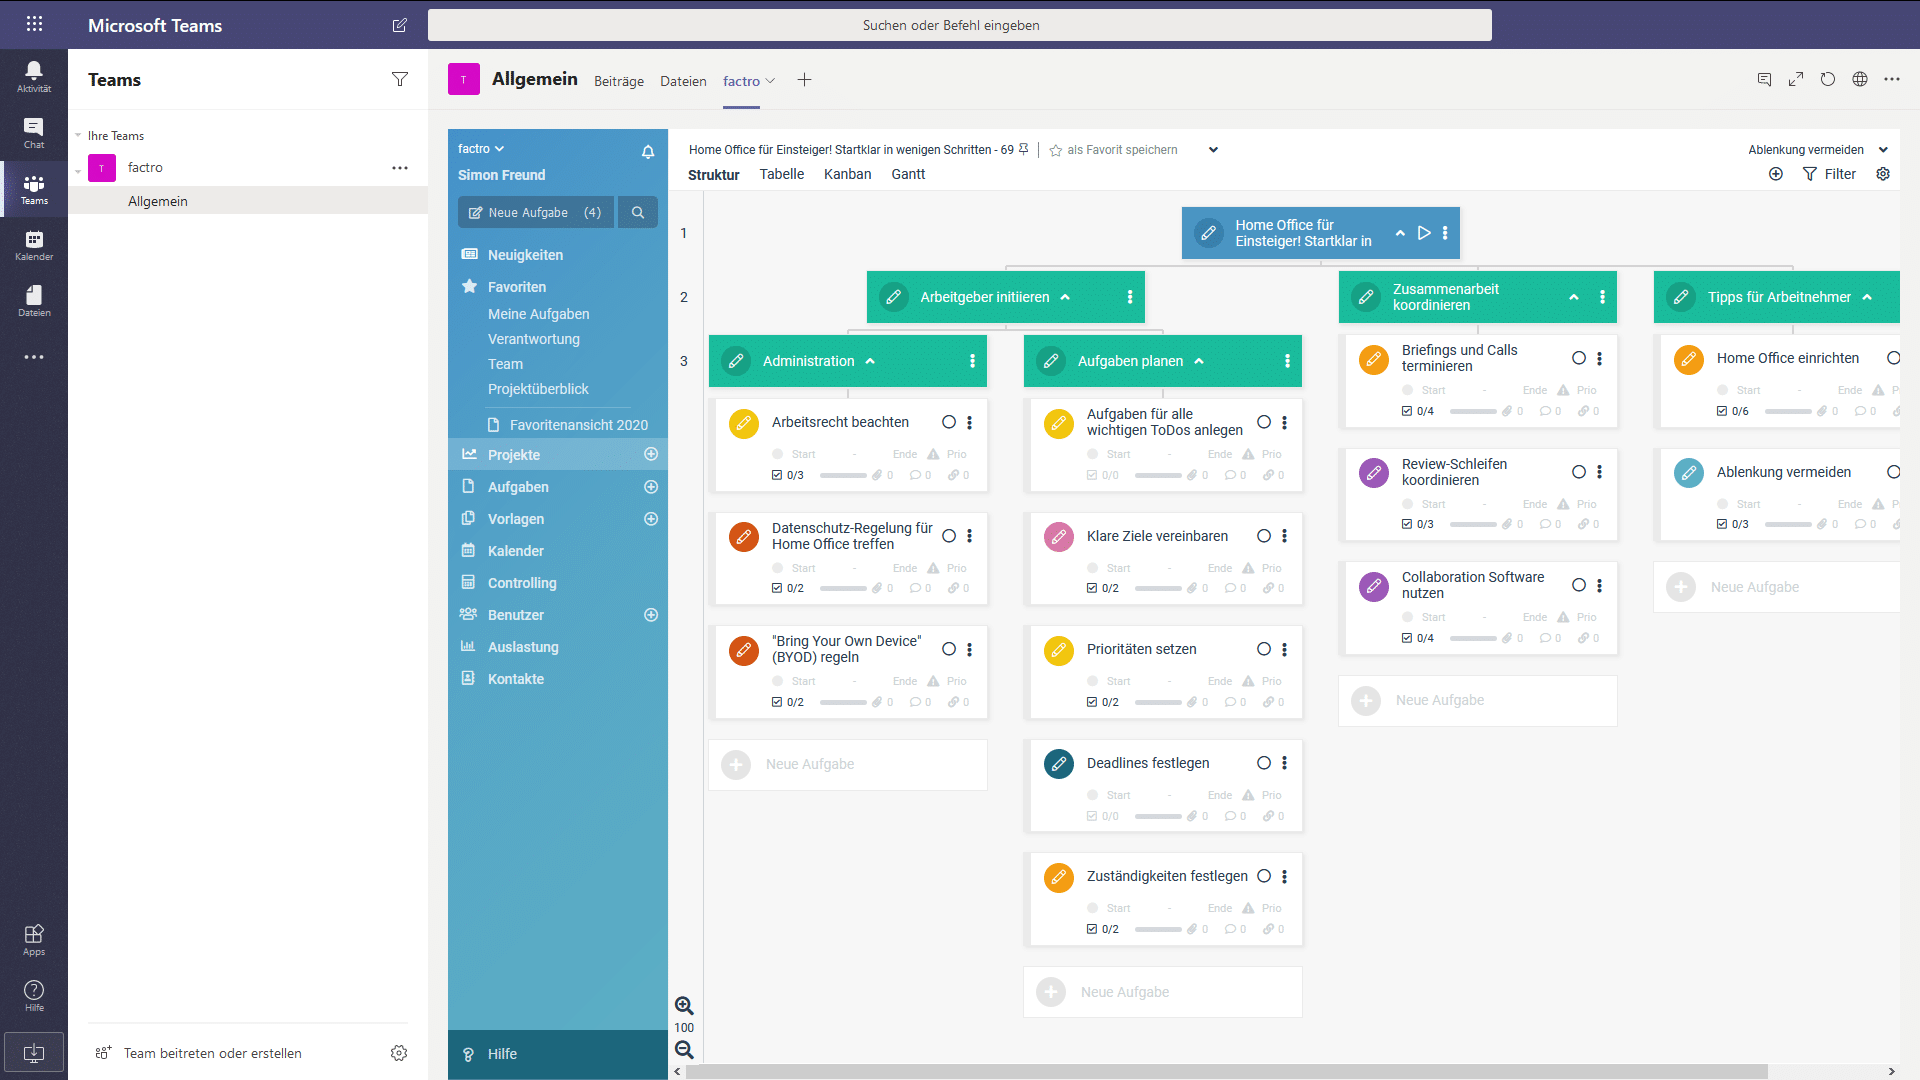
Task: Open Chat in the Teams rail
Action: pos(34,133)
